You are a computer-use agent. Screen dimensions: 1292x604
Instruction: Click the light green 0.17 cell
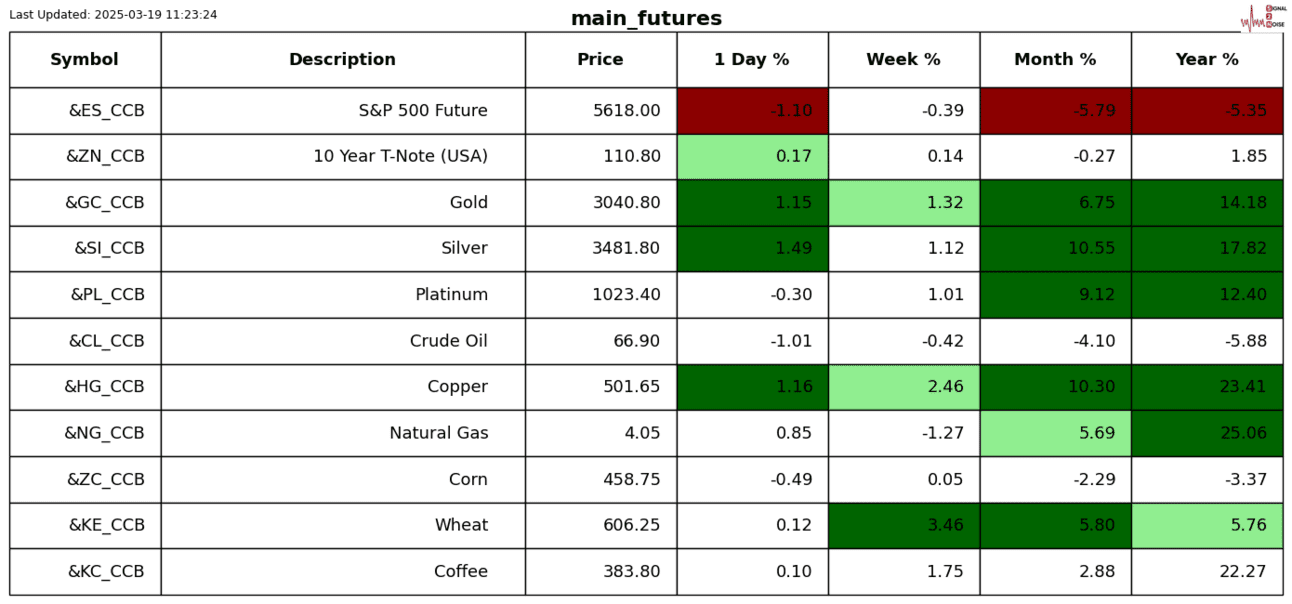coord(752,157)
